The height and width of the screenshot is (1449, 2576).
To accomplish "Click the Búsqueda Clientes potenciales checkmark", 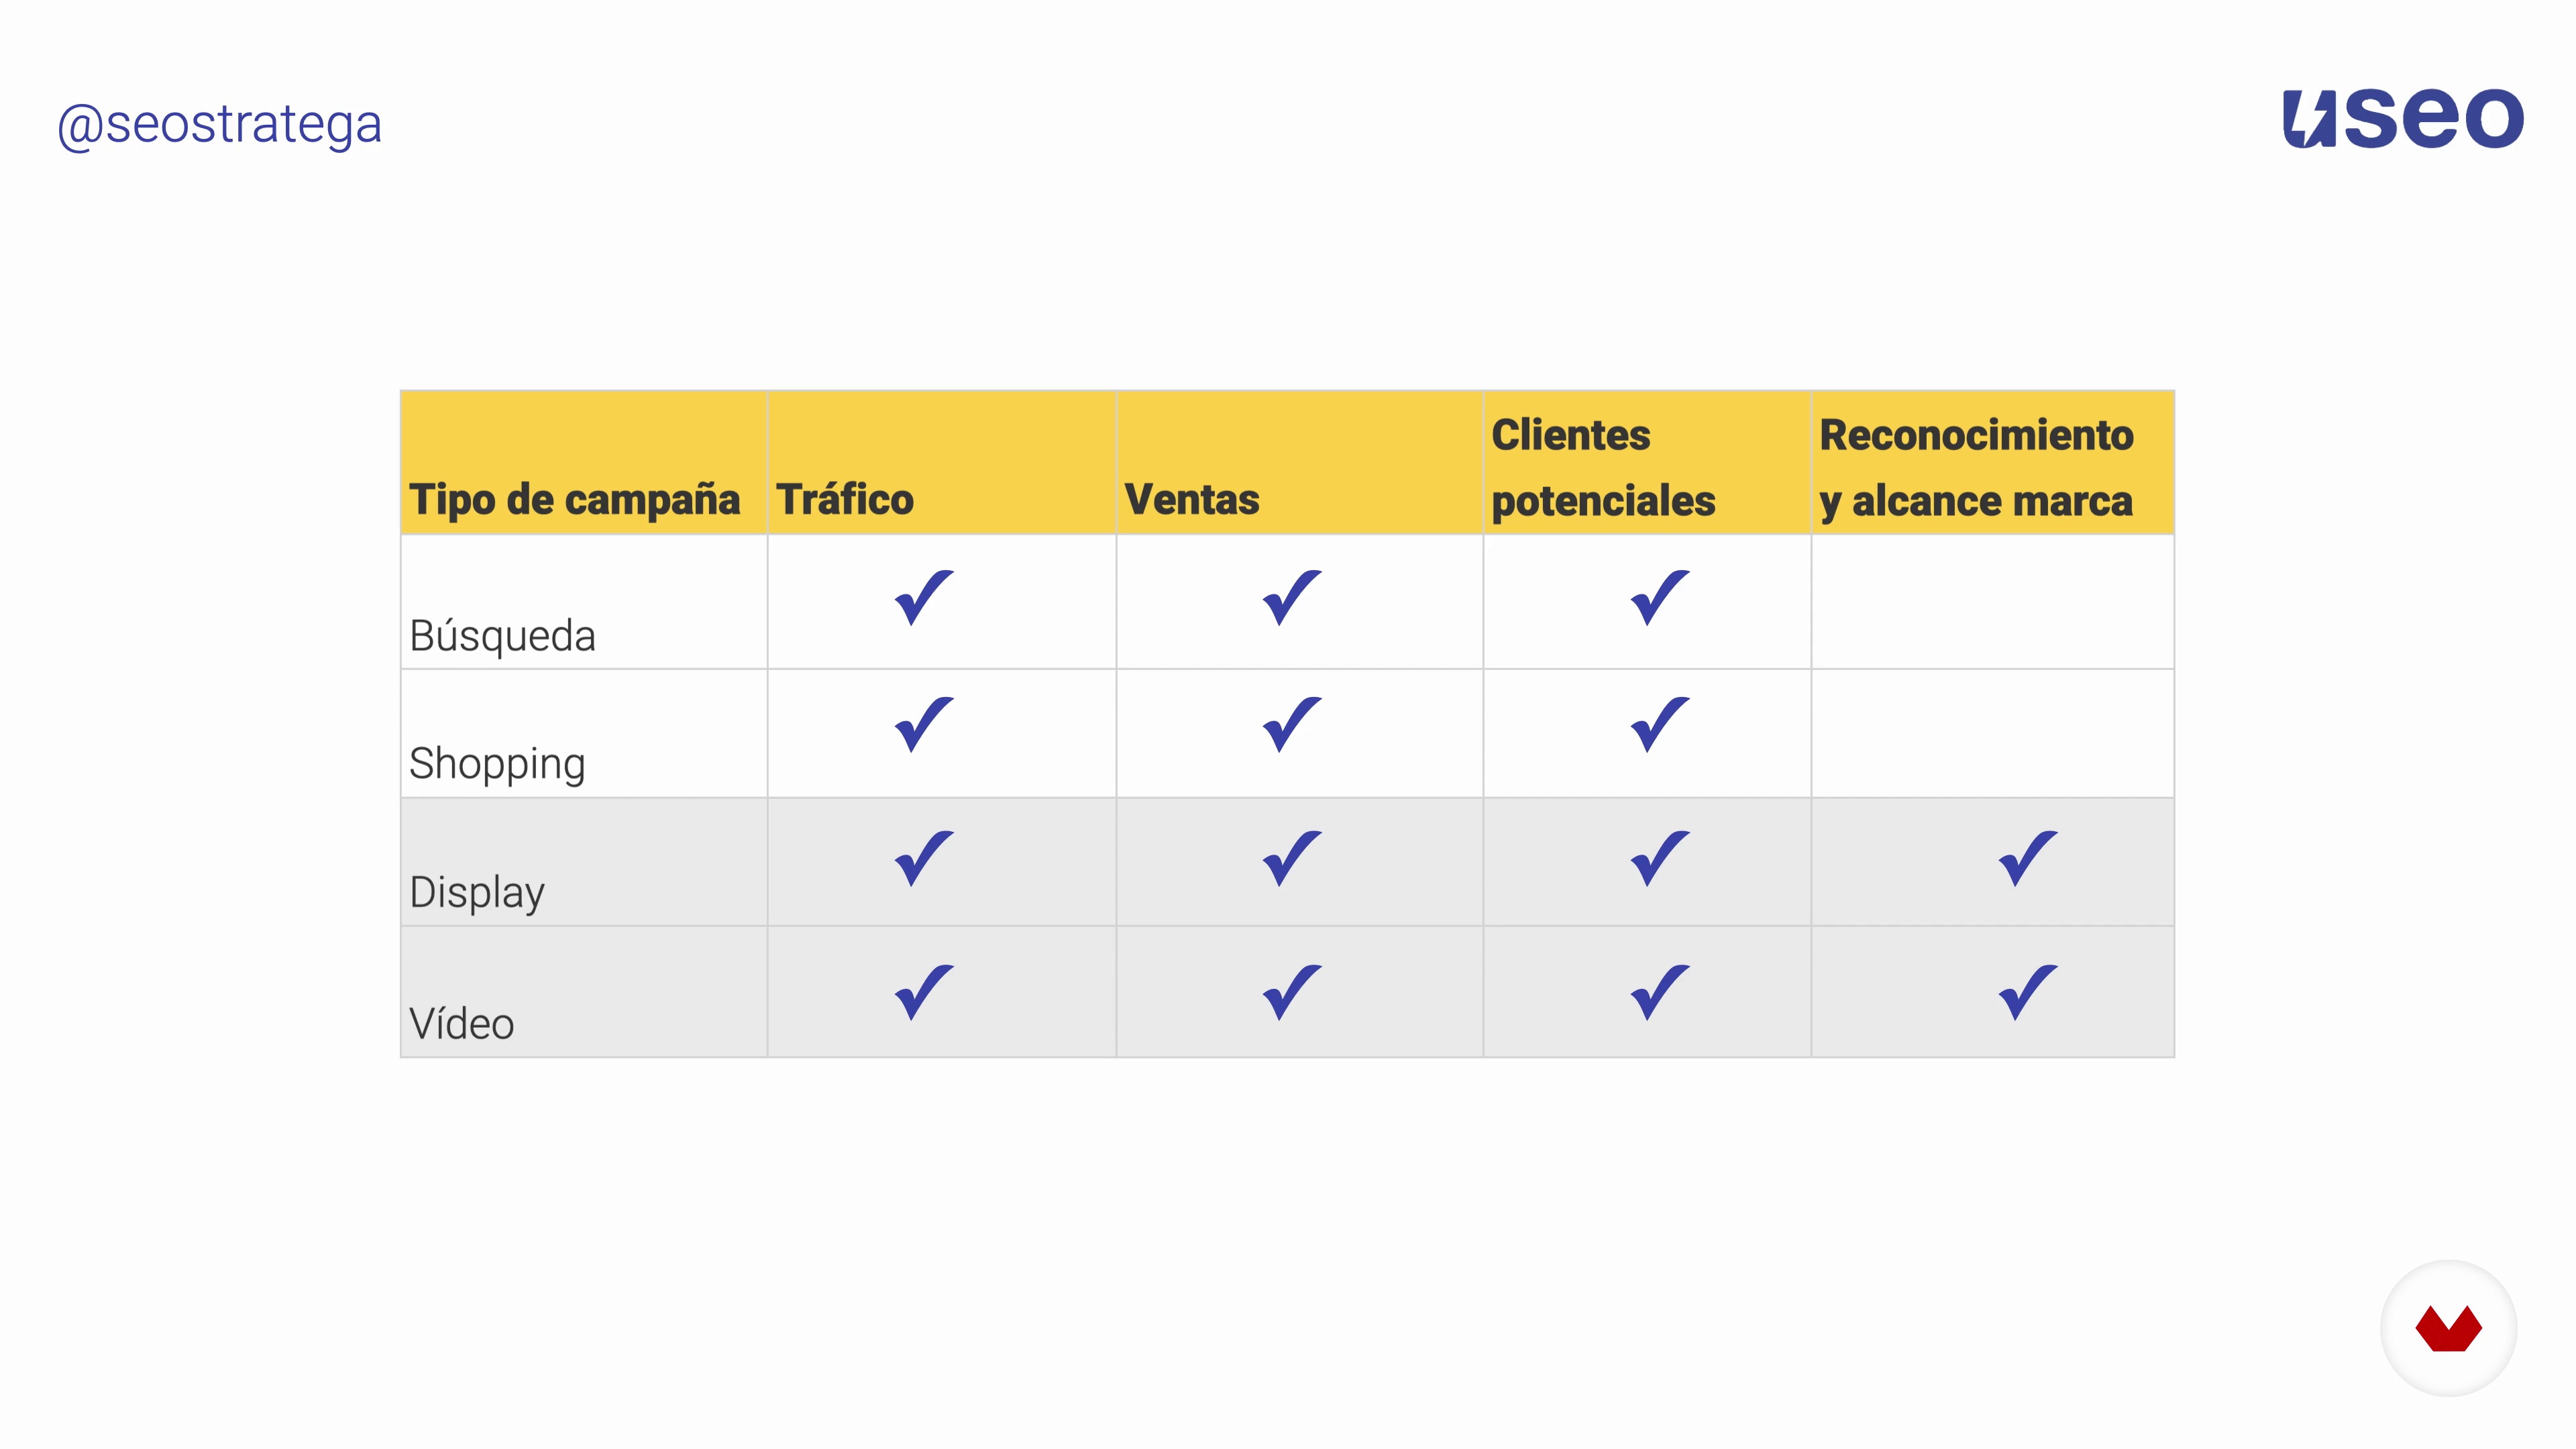I will pyautogui.click(x=1660, y=597).
